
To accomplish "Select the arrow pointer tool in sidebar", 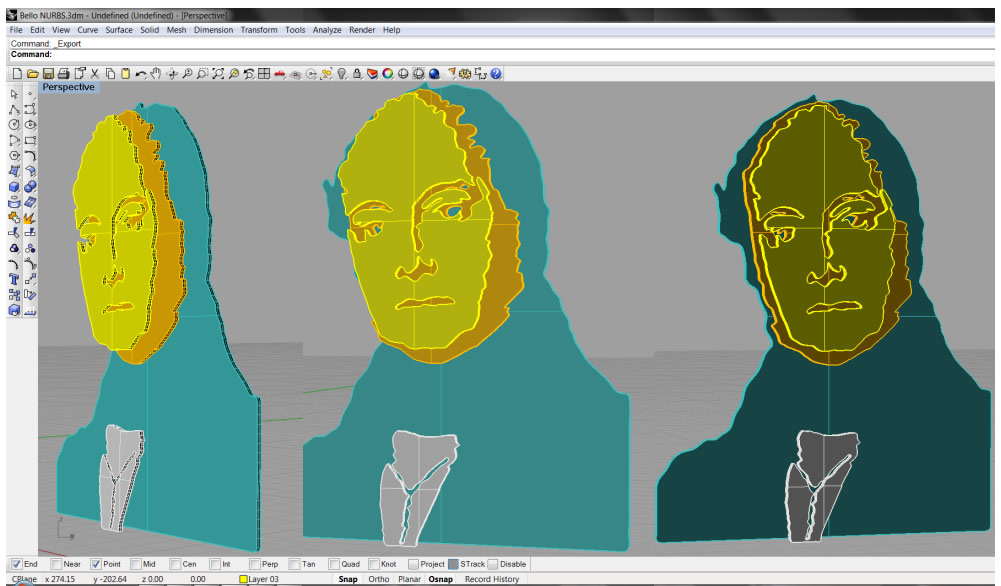I will click(x=14, y=94).
